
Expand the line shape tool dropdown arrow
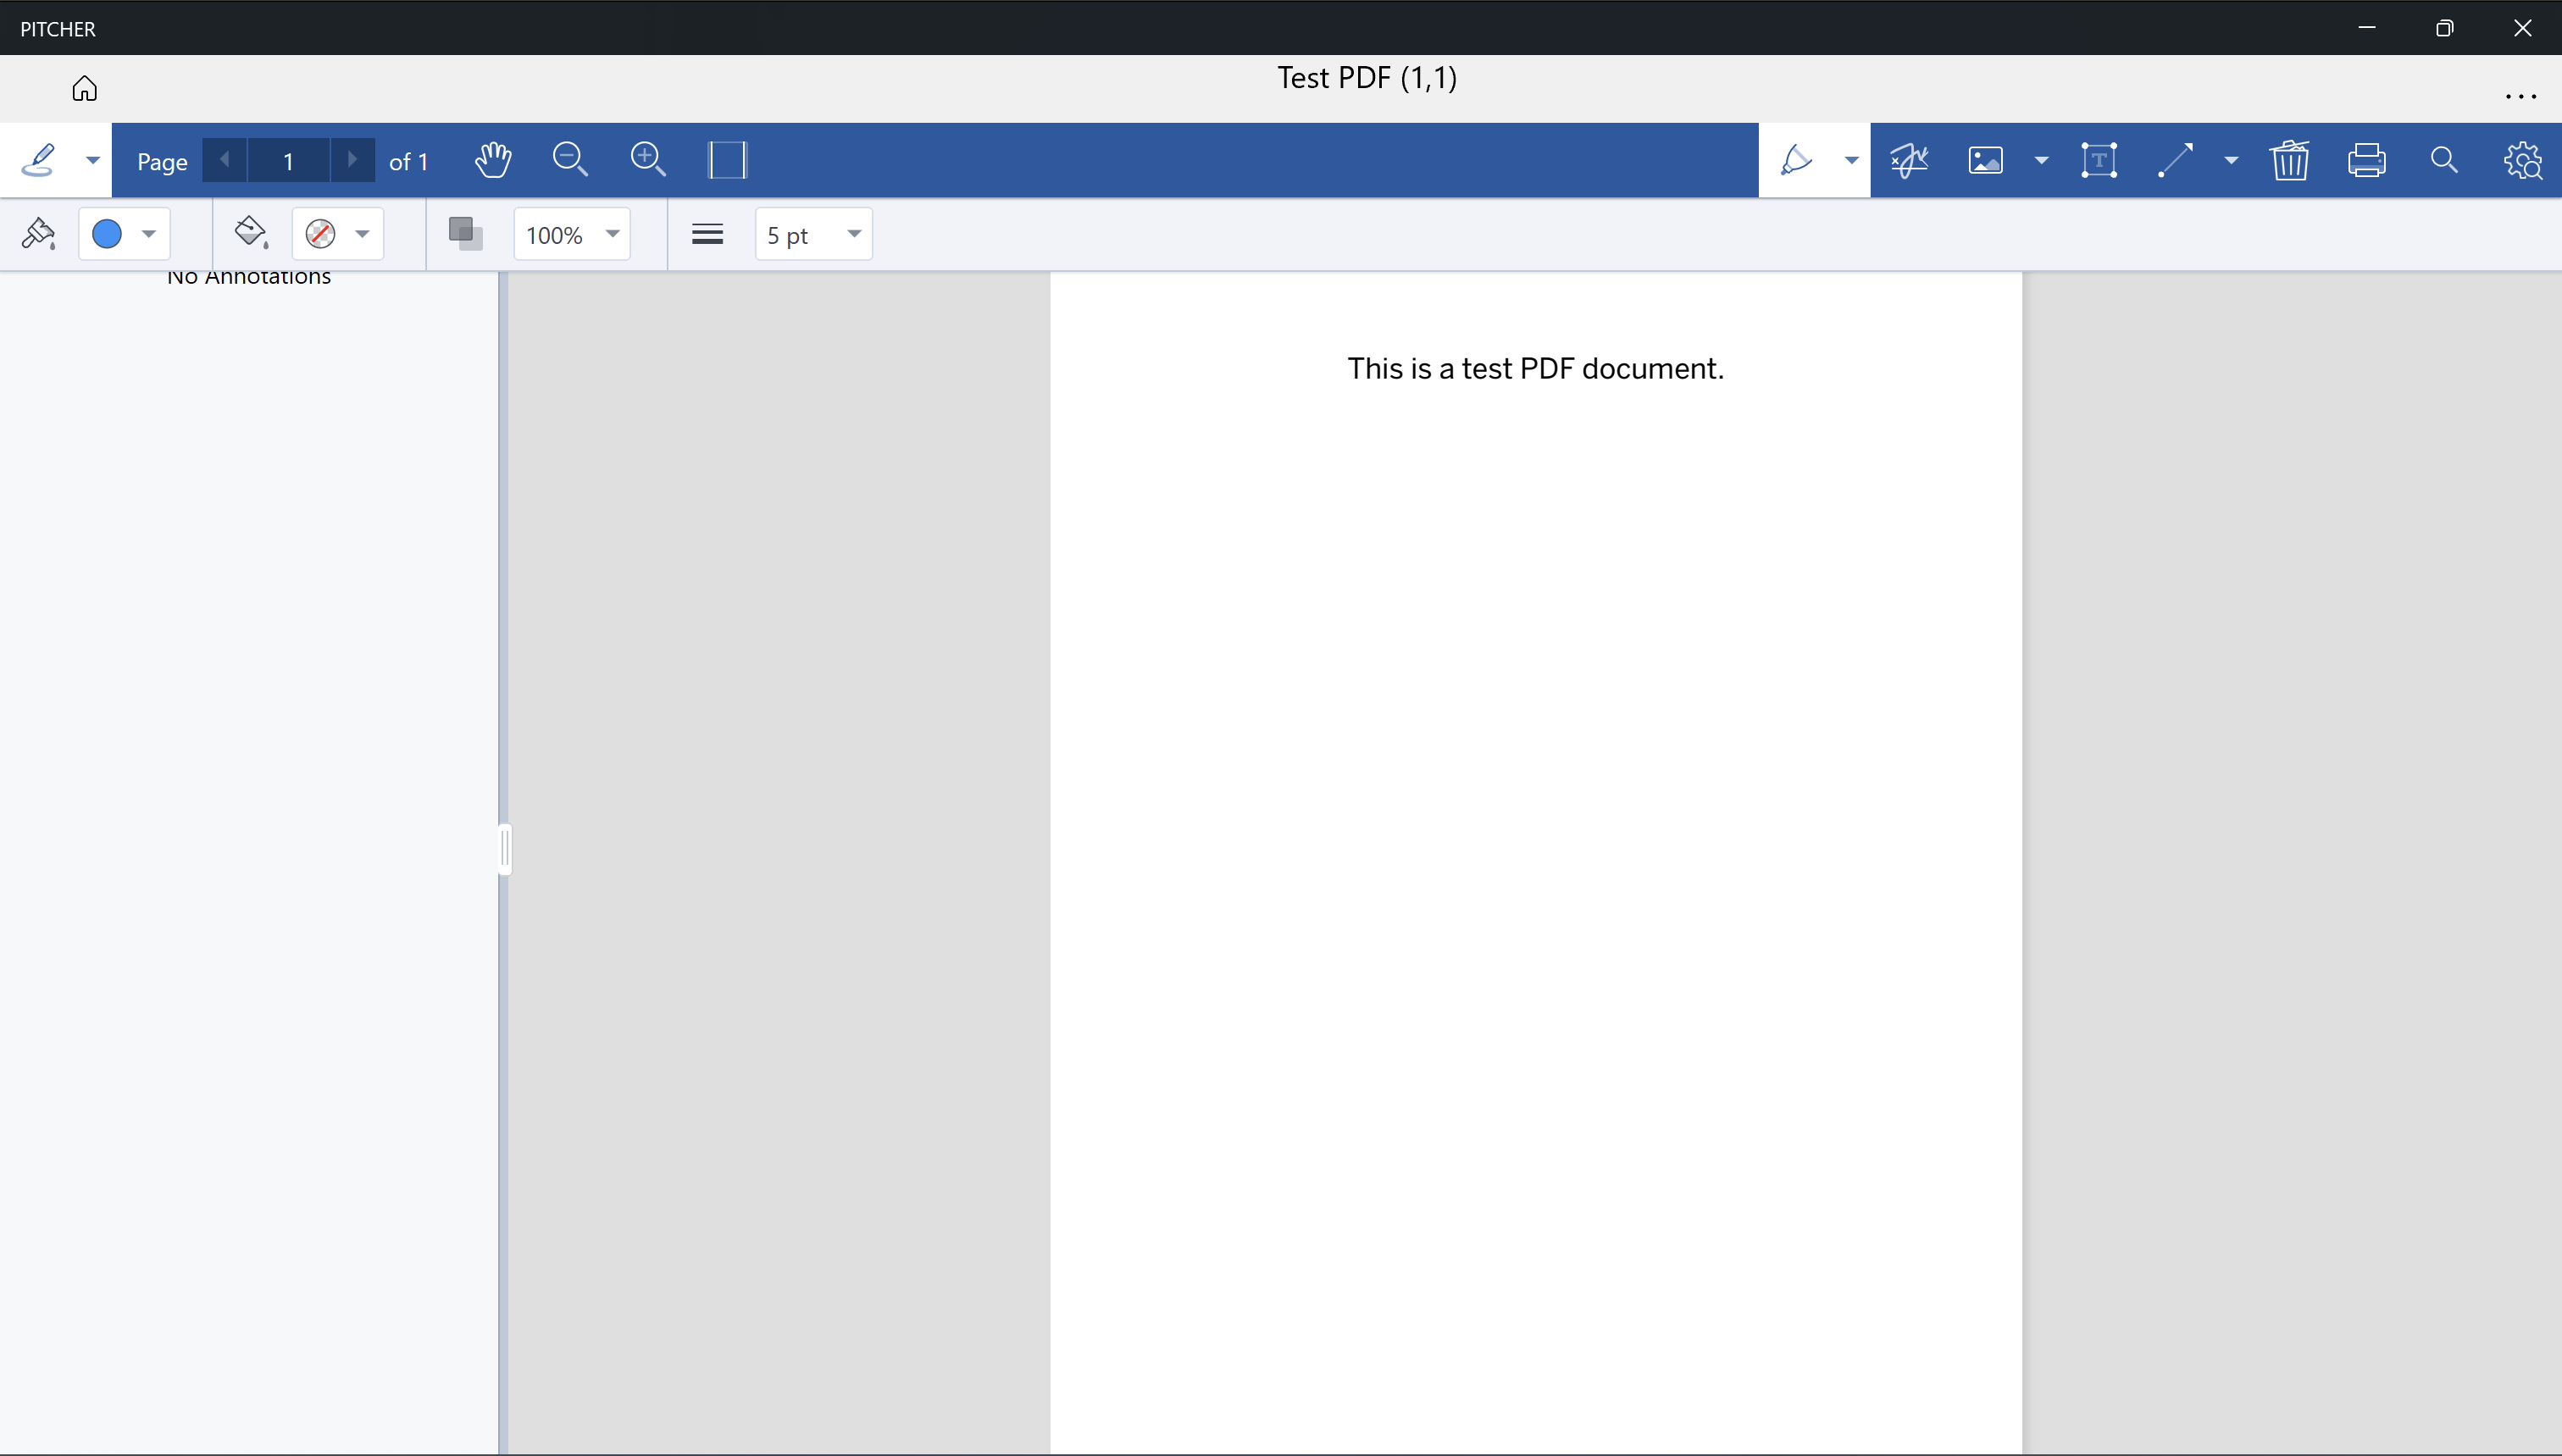(2231, 160)
